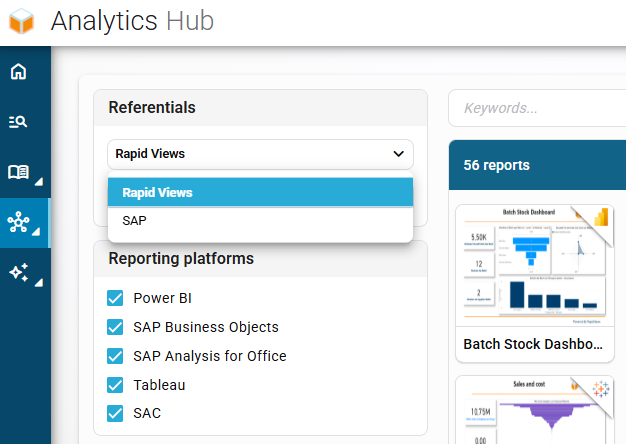The height and width of the screenshot is (444, 626).
Task: Toggle SAP Analysis for Office checkbox
Action: pyautogui.click(x=115, y=356)
